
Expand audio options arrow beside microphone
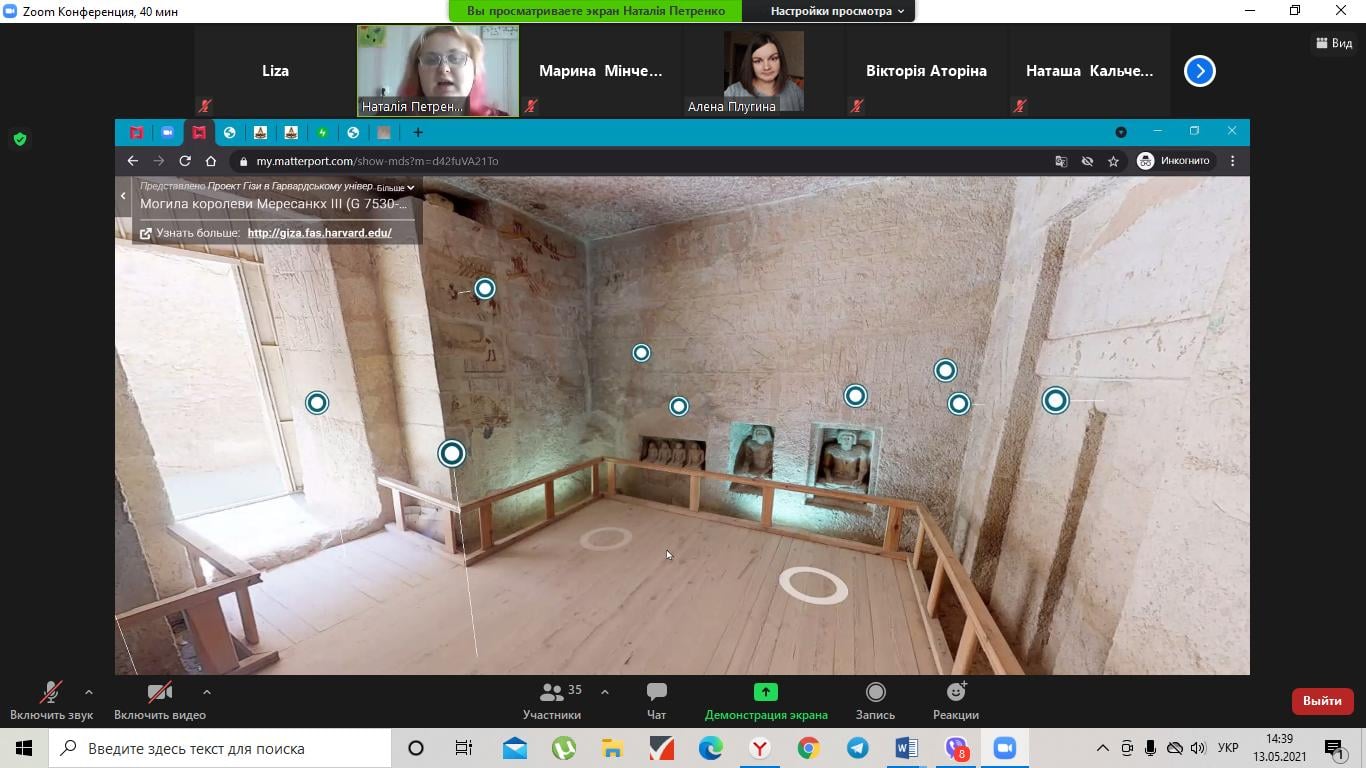pos(89,691)
